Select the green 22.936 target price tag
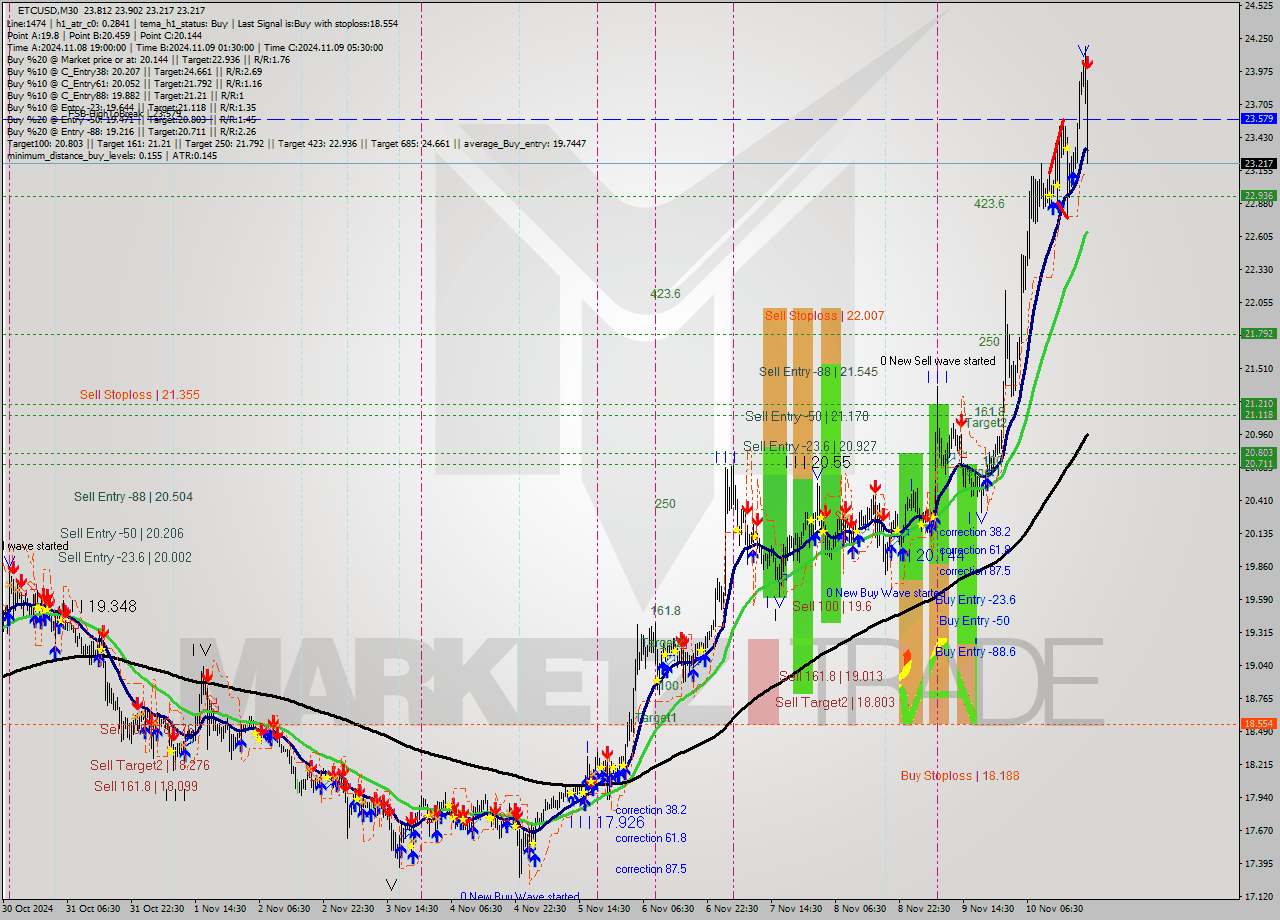 (1258, 196)
